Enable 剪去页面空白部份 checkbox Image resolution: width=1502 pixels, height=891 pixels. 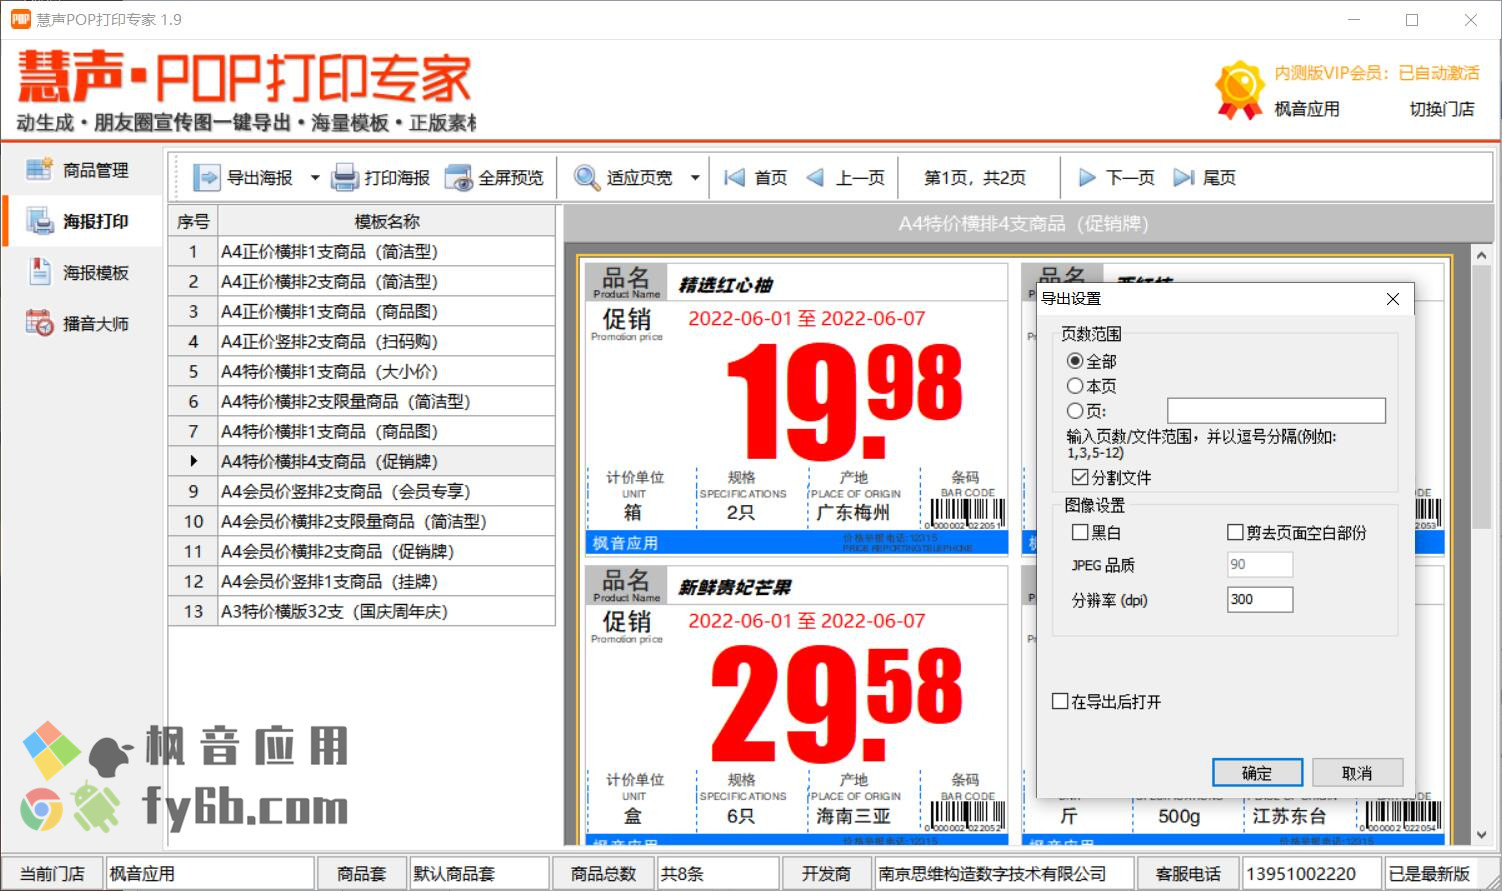click(x=1235, y=533)
